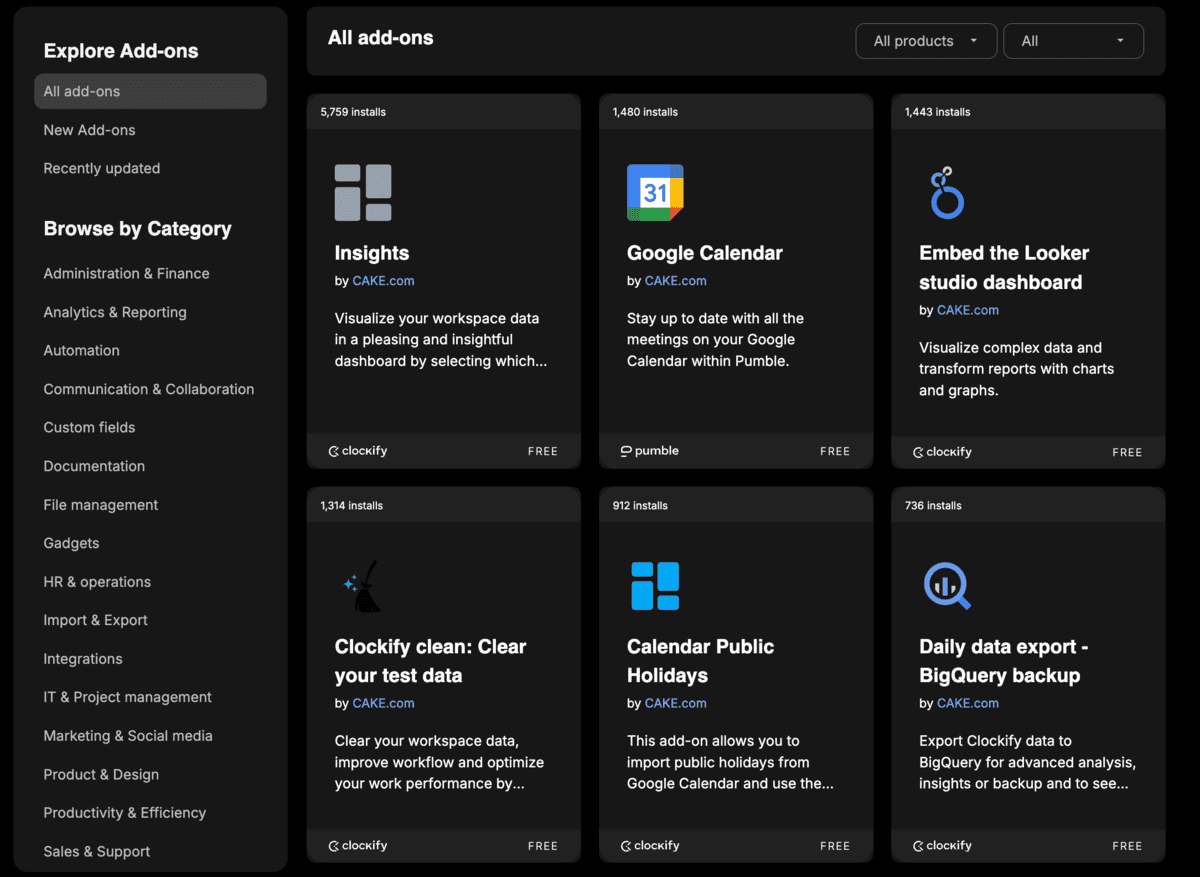Open CAKE.com link under Insights
Image resolution: width=1200 pixels, height=877 pixels.
click(x=383, y=281)
